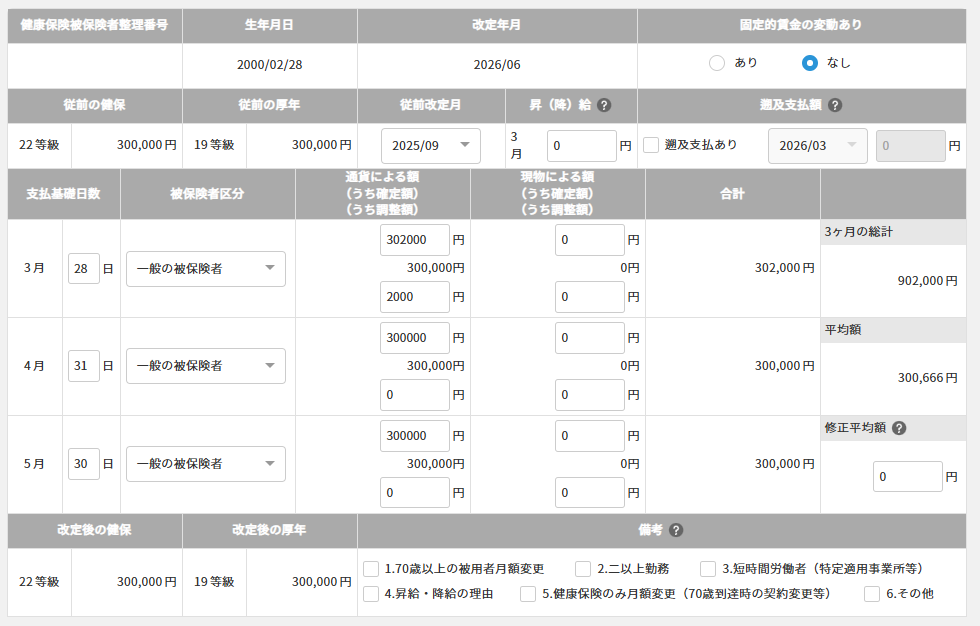
Task: Select the なし radio button
Action: click(809, 62)
